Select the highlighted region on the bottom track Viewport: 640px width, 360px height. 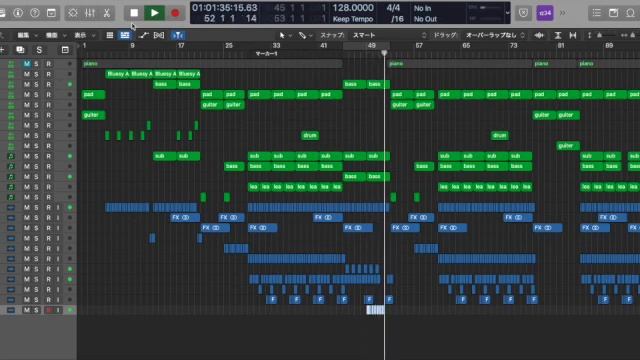[375, 310]
